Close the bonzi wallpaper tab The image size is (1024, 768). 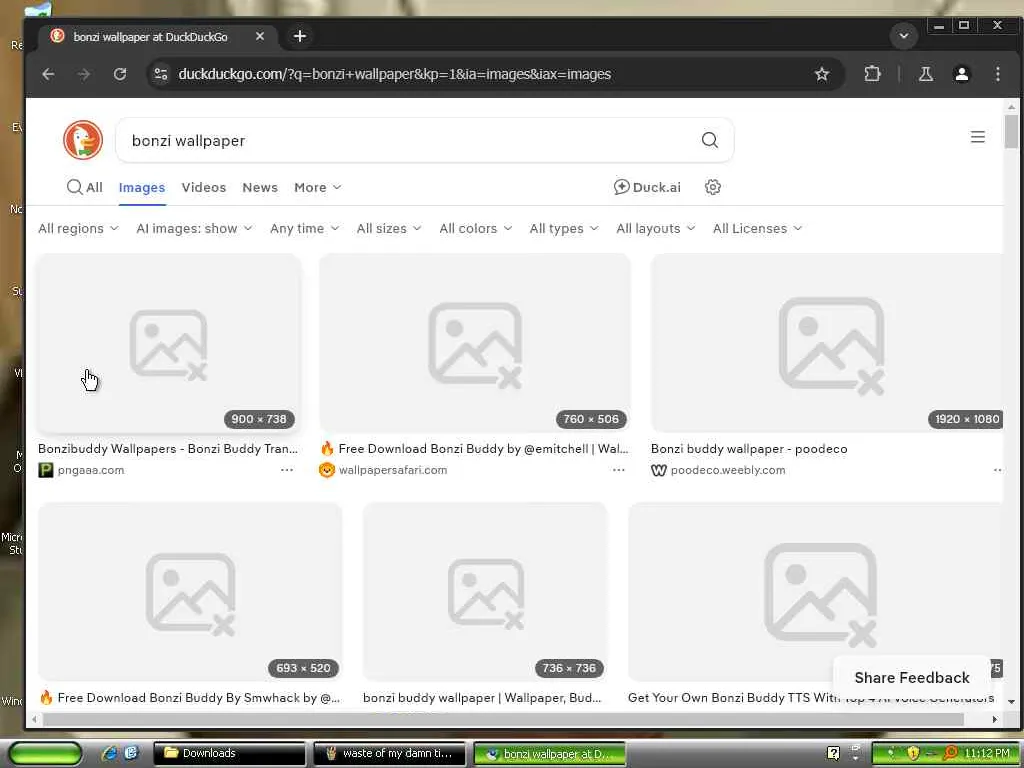tap(260, 37)
